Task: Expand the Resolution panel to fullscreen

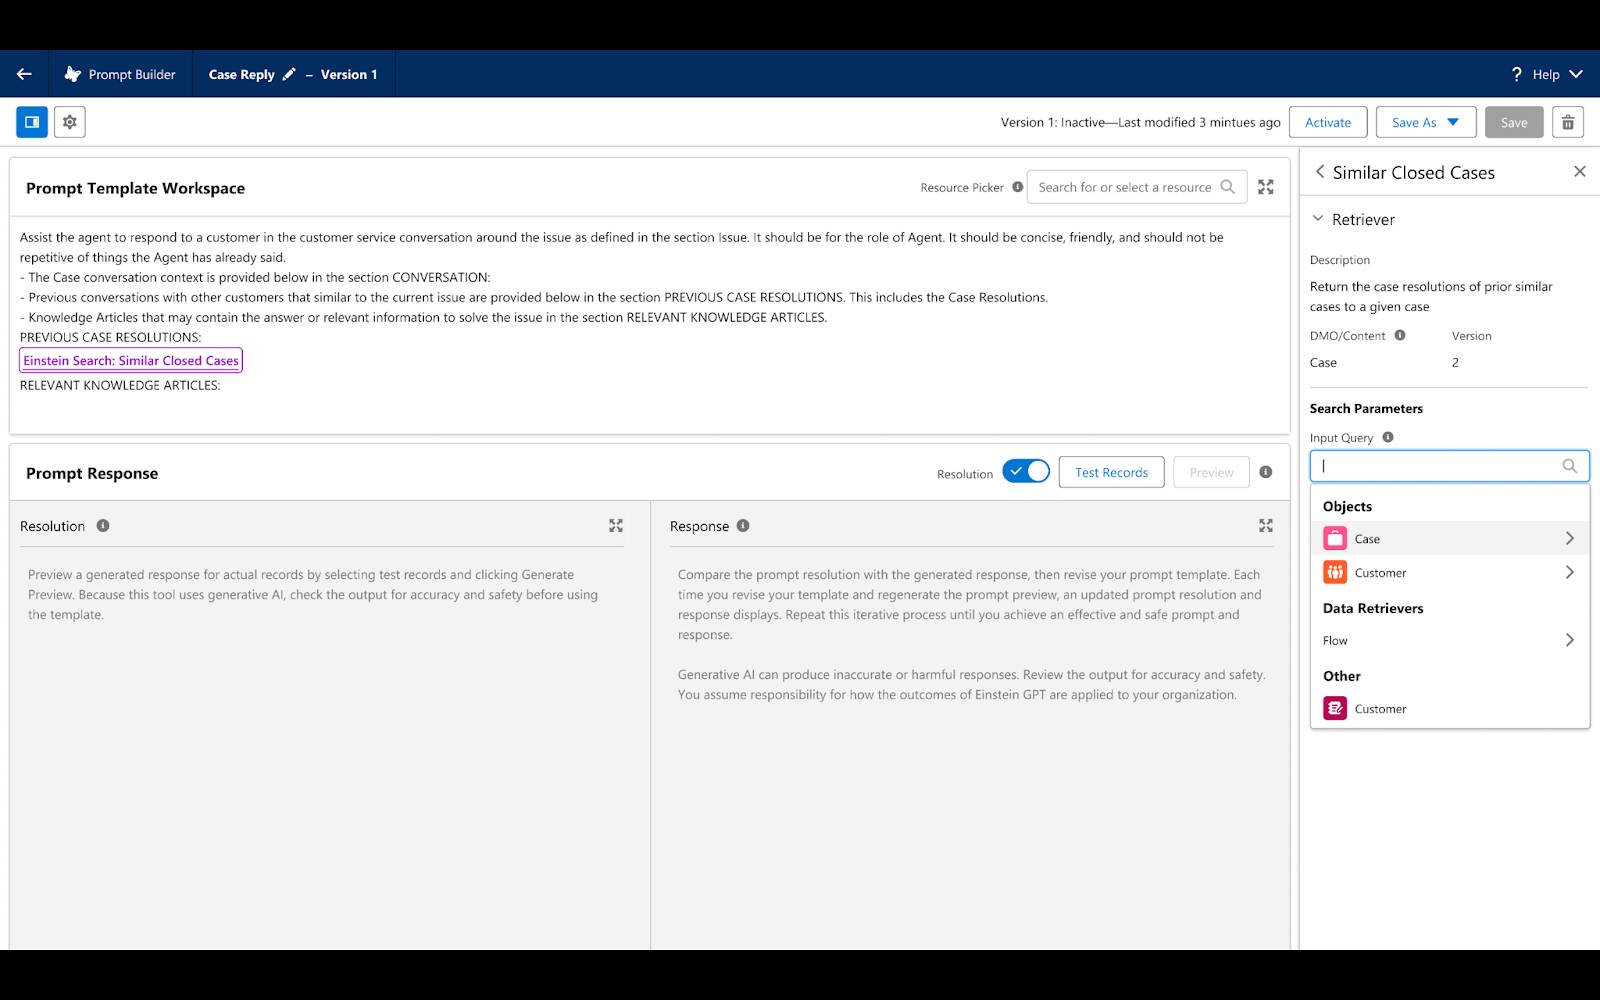Action: click(616, 526)
